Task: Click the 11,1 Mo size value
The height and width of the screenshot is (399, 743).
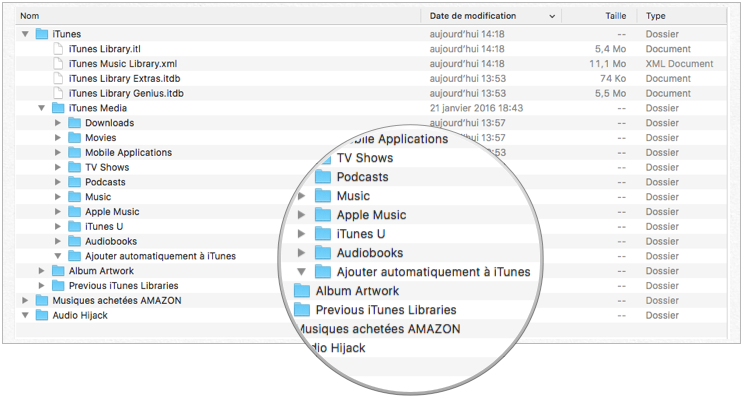Action: [607, 63]
